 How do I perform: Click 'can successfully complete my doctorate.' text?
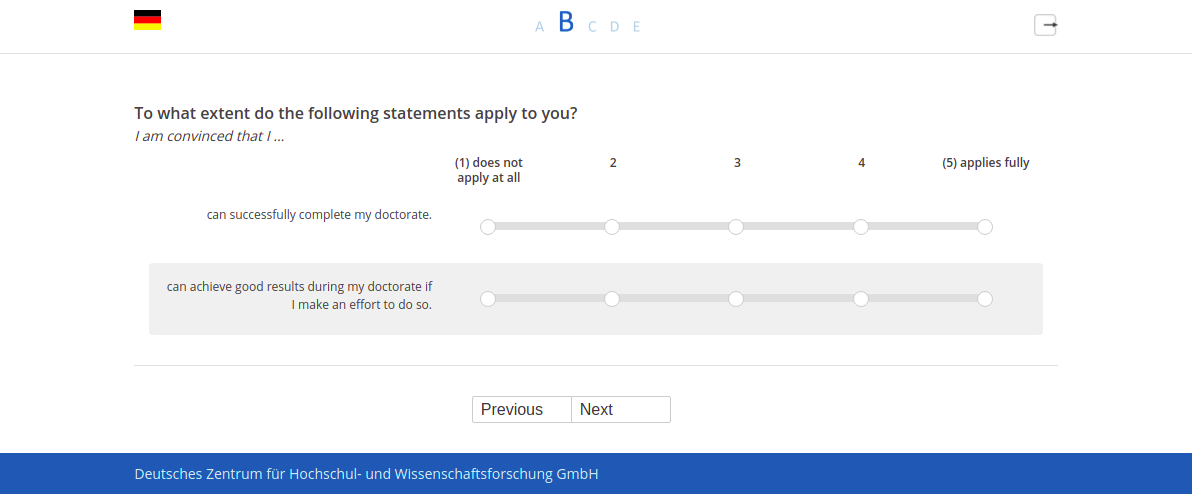coord(319,215)
